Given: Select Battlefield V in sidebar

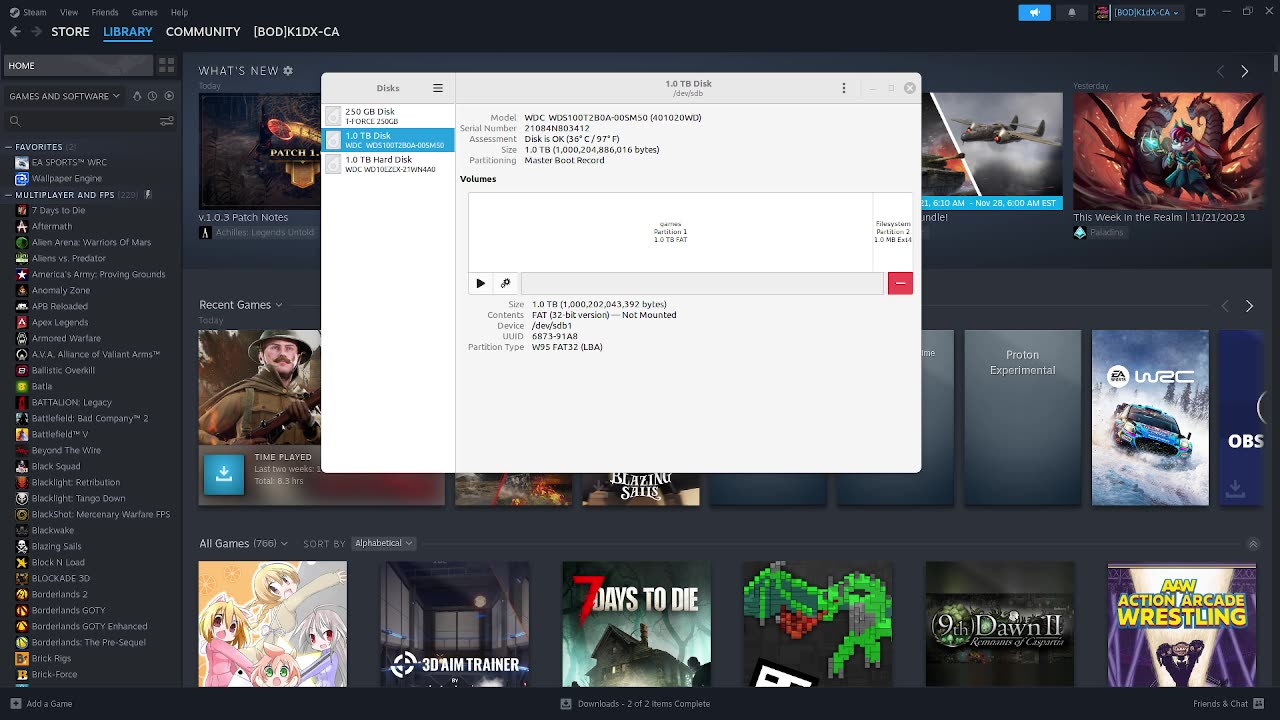Looking at the screenshot, I should point(60,434).
